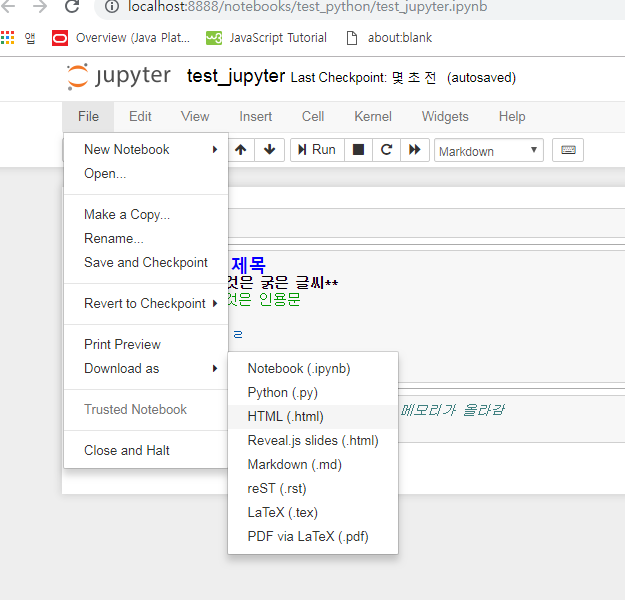The height and width of the screenshot is (600, 625).
Task: Choose Close and Halt
Action: point(146,450)
